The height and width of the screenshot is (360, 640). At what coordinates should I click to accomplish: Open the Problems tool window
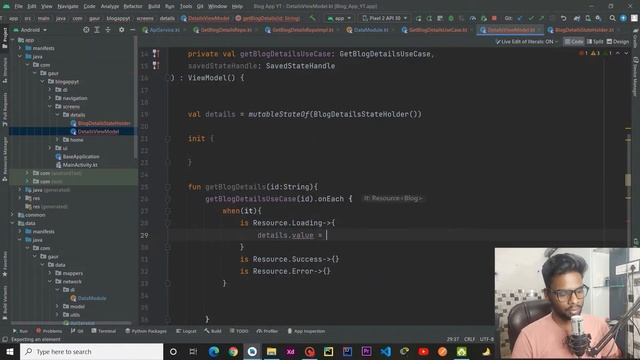click(x=49, y=331)
